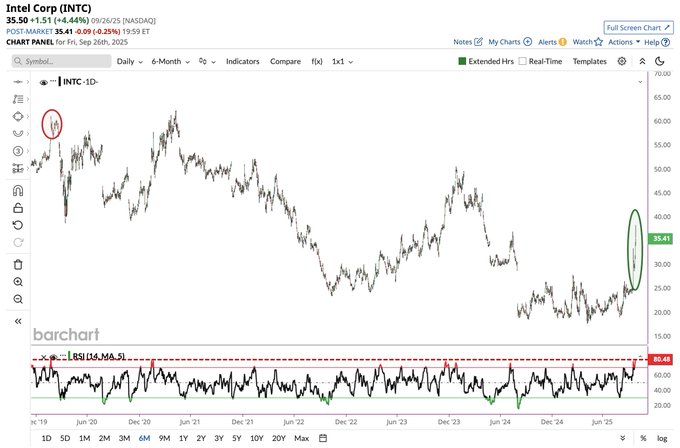Image resolution: width=680 pixels, height=448 pixels.
Task: Select the crosshair line drawing tool
Action: 18,82
